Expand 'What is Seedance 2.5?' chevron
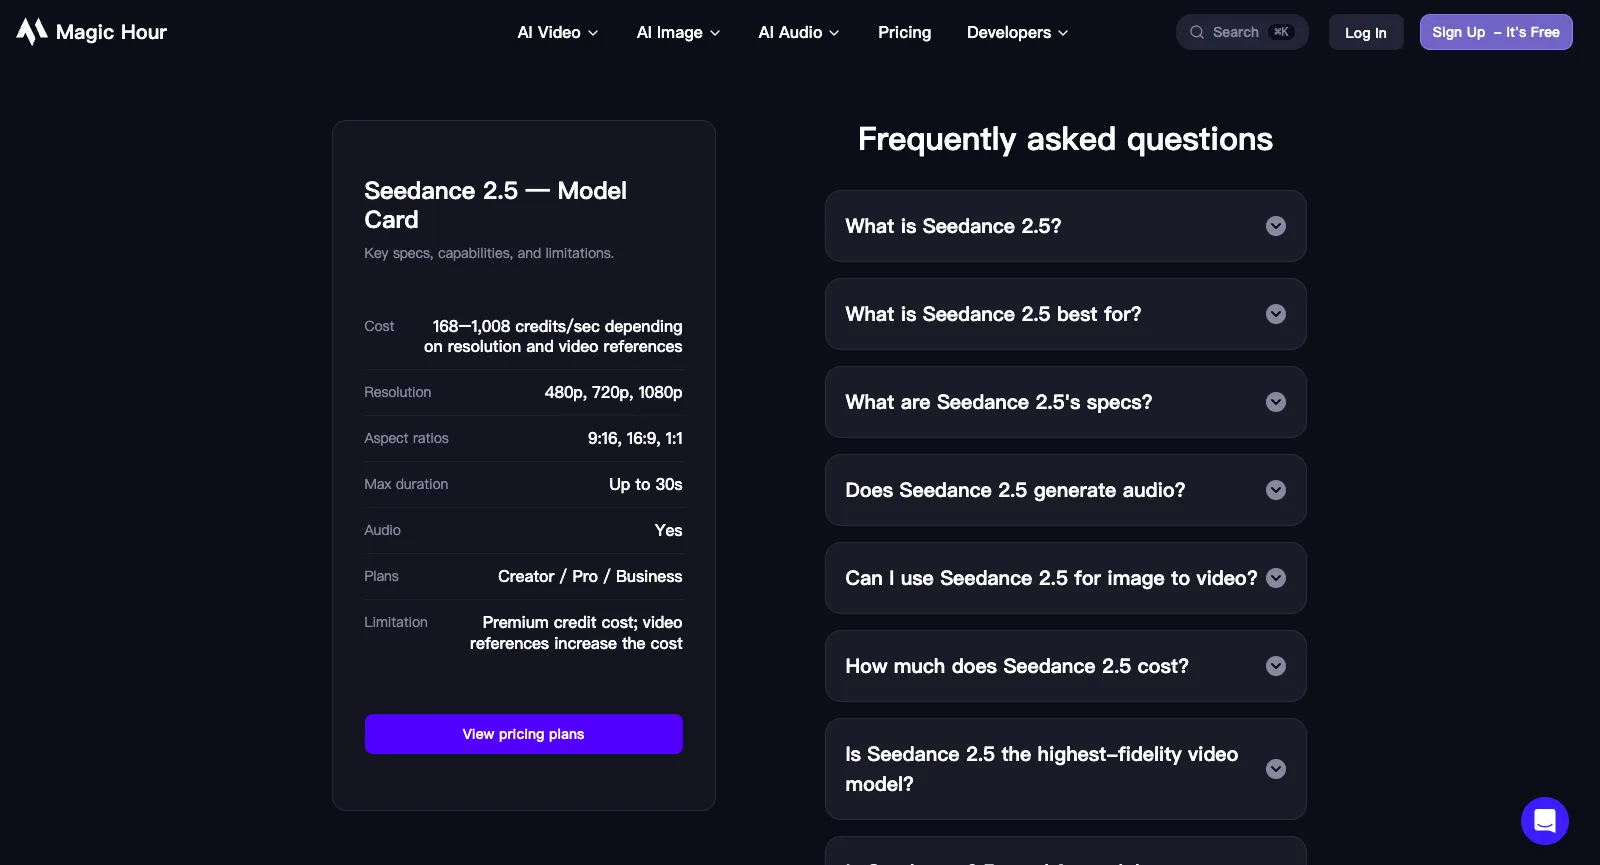The width and height of the screenshot is (1600, 865). (x=1276, y=226)
